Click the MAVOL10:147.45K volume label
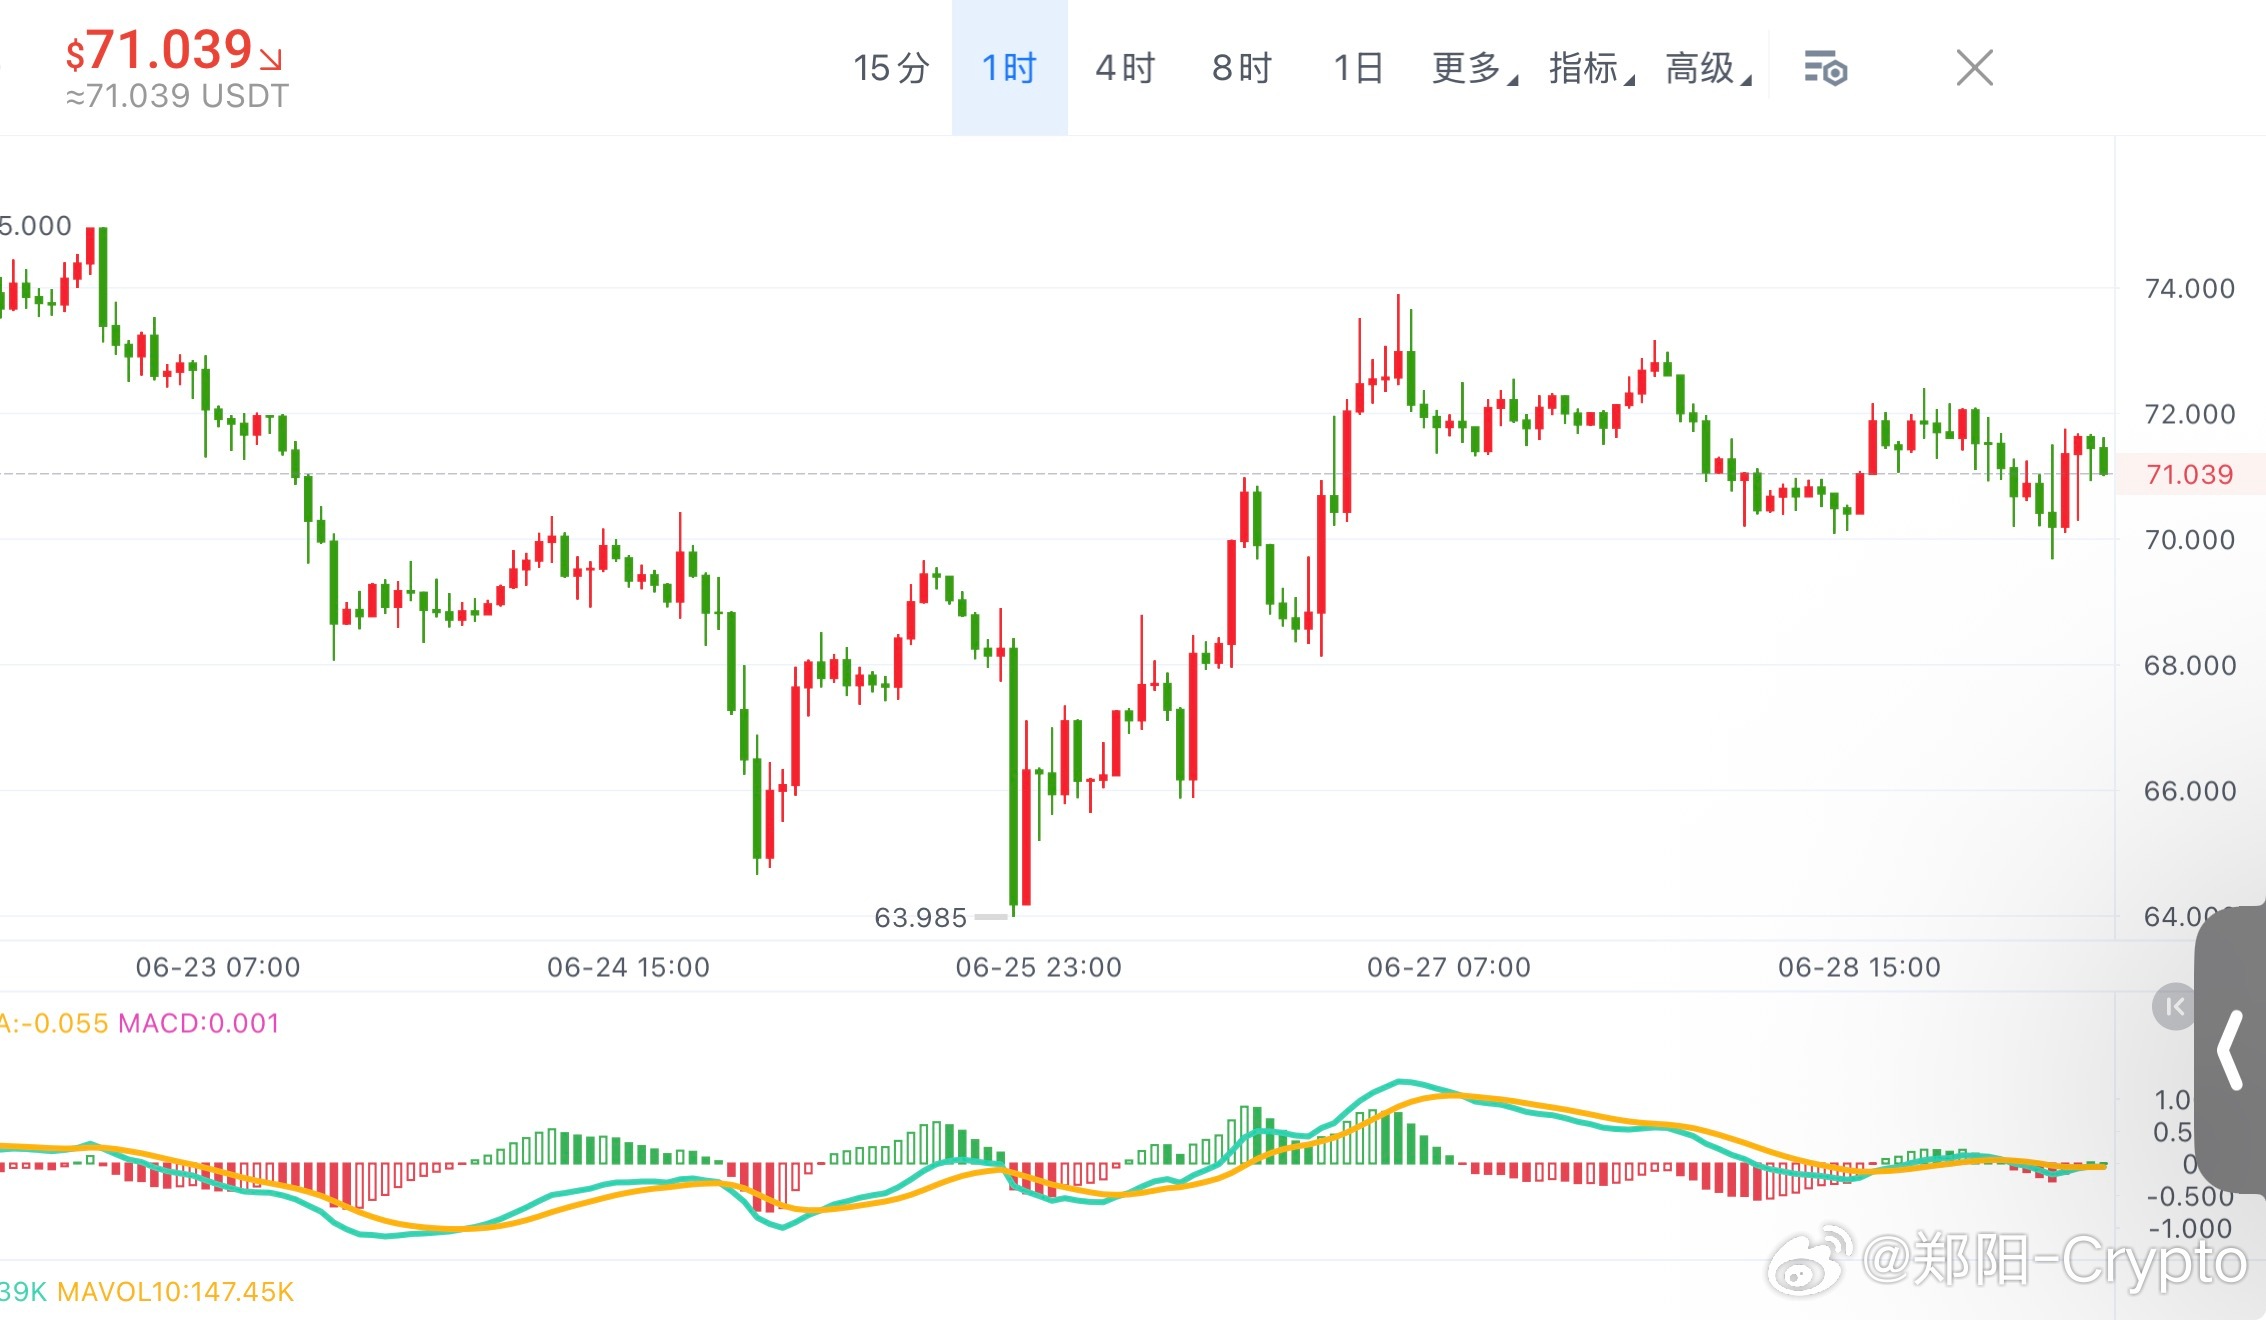The width and height of the screenshot is (2266, 1320). point(175,1291)
